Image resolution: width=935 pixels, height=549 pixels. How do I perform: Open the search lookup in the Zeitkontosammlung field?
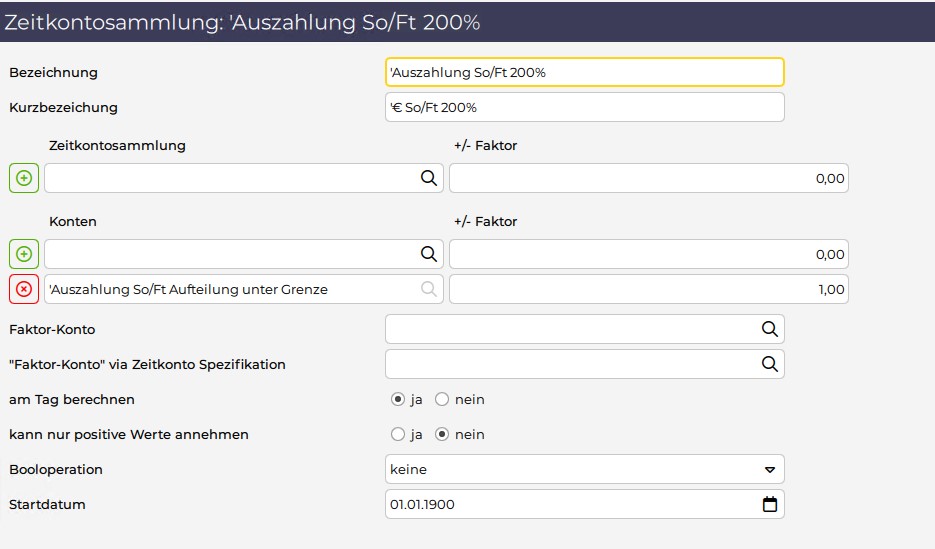pos(429,178)
